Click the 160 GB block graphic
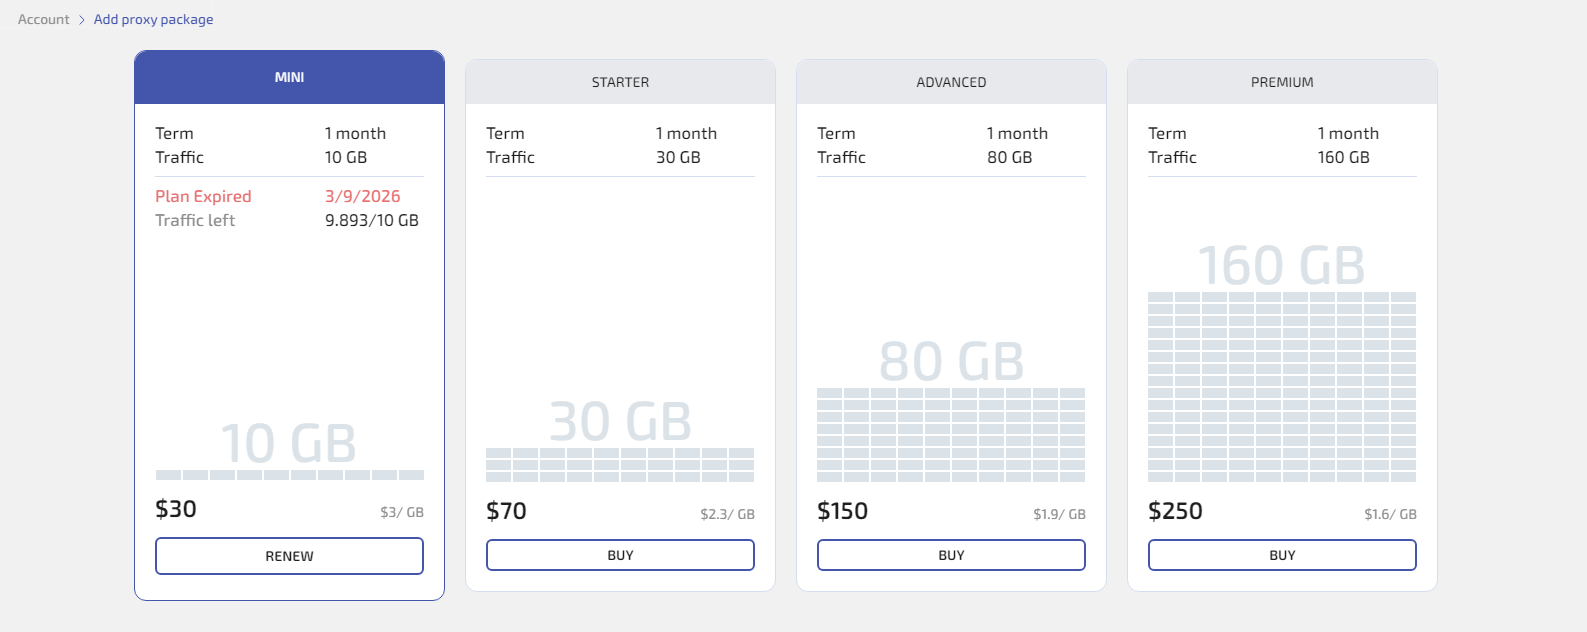Viewport: 1587px width, 632px height. point(1282,386)
